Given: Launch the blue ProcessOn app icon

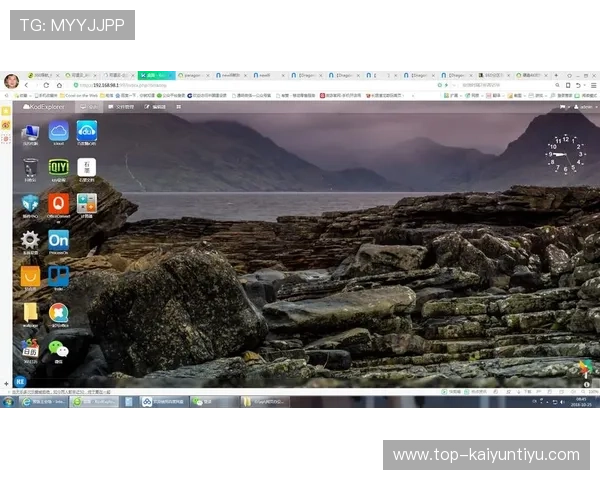Looking at the screenshot, I should click(58, 240).
